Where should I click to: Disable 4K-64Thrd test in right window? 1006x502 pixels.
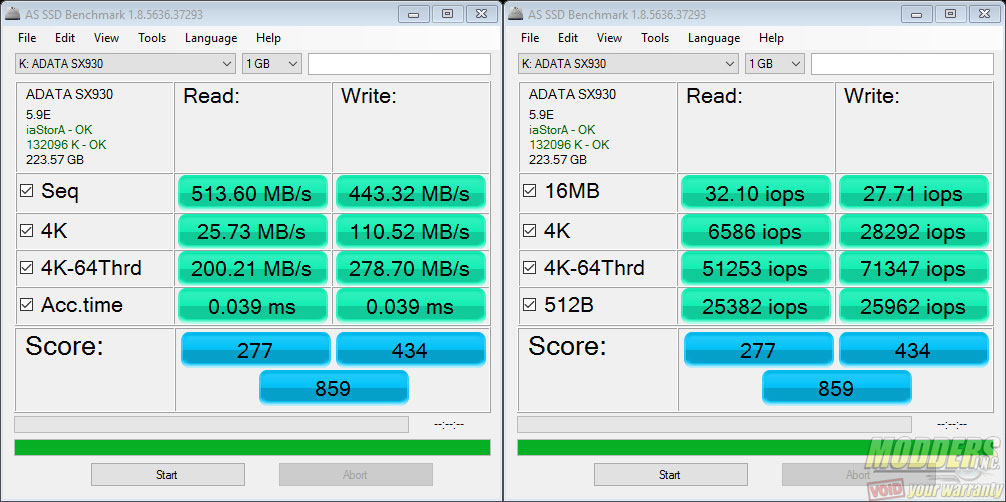tap(529, 268)
